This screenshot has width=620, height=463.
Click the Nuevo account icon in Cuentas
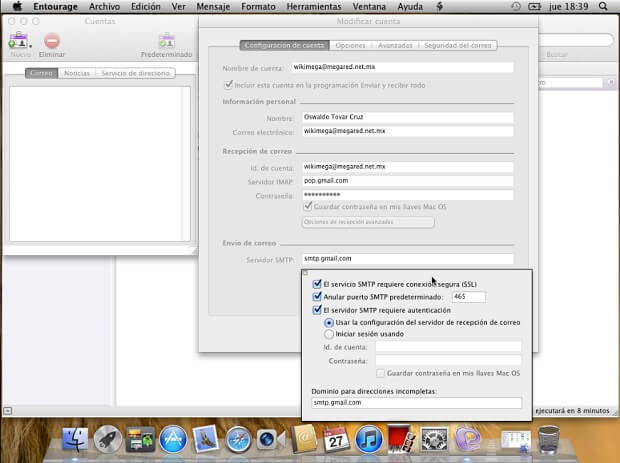(x=18, y=40)
